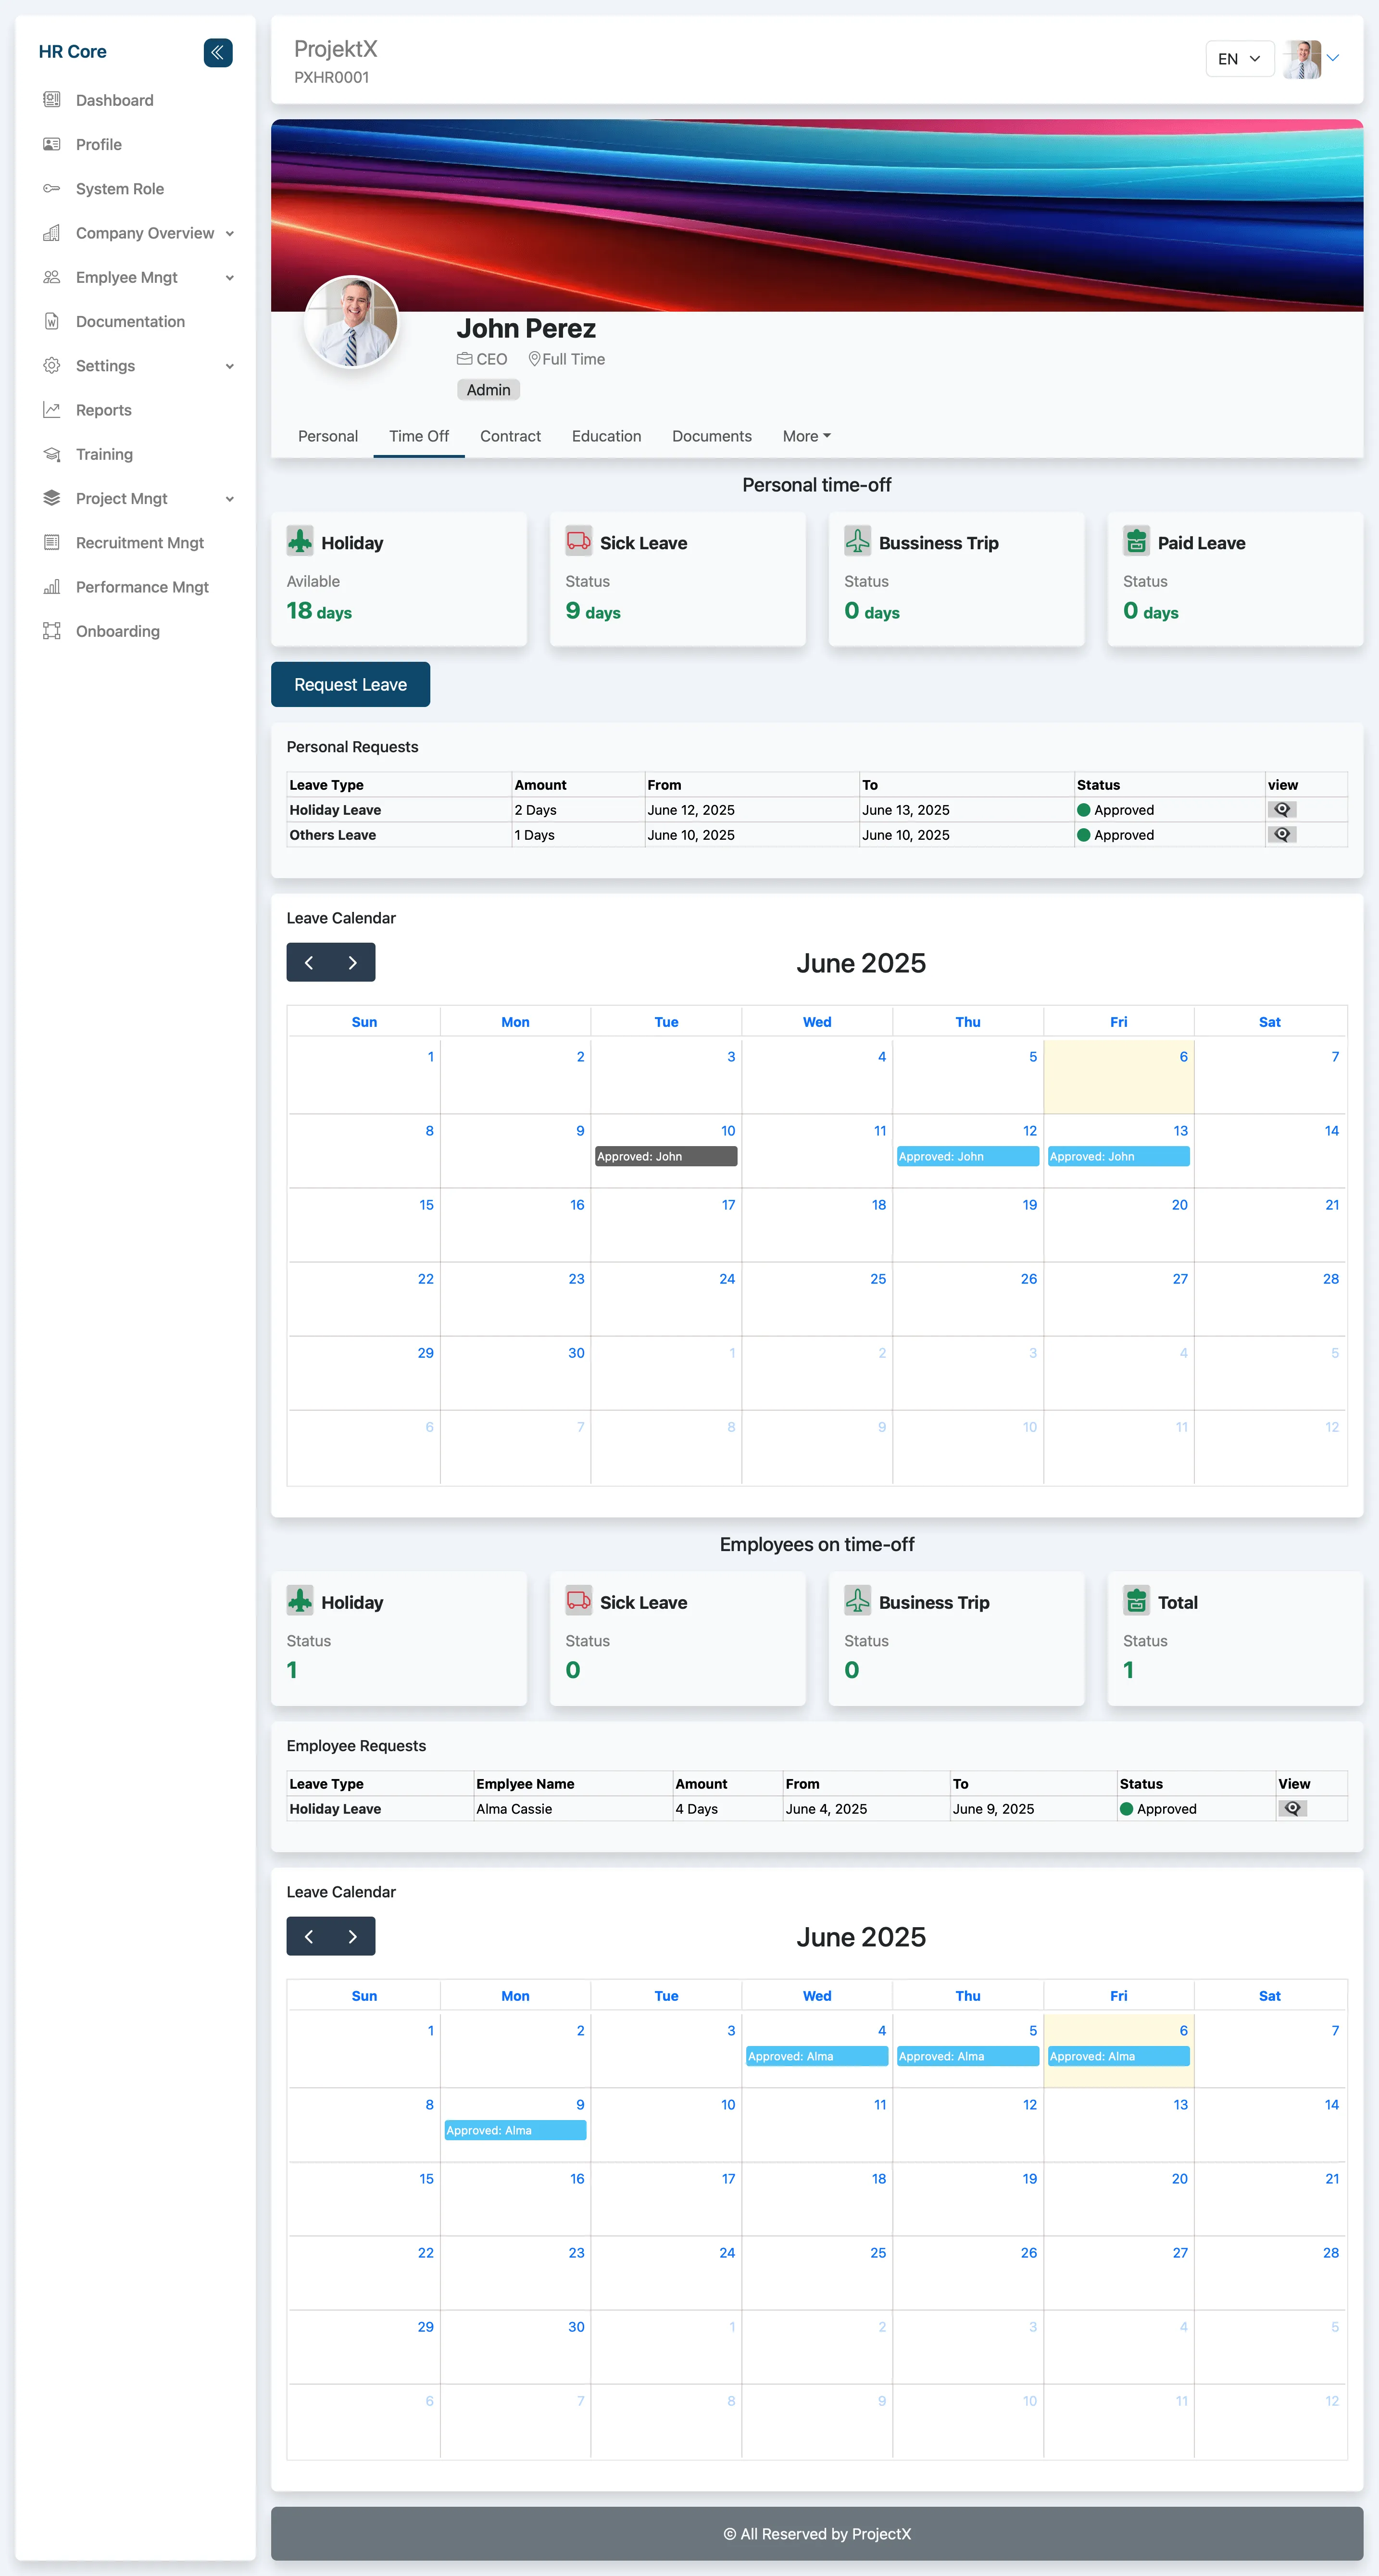Click the Admin badge
The height and width of the screenshot is (2576, 1379).
click(488, 390)
